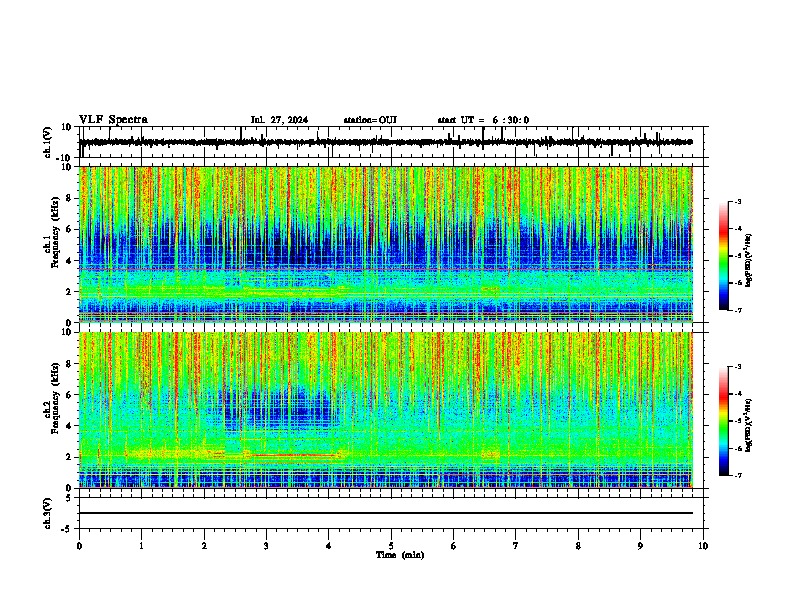Image resolution: width=792 pixels, height=612 pixels.
Task: Click the flat ch.3 voltage trace line
Action: coord(386,513)
